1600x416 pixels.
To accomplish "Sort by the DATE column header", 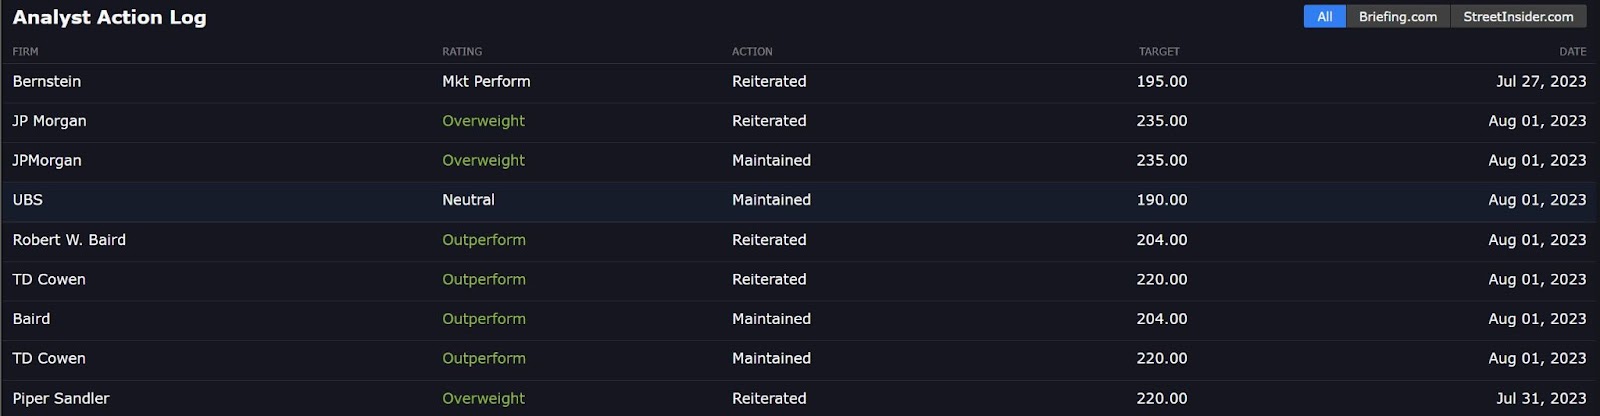I will pyautogui.click(x=1572, y=51).
